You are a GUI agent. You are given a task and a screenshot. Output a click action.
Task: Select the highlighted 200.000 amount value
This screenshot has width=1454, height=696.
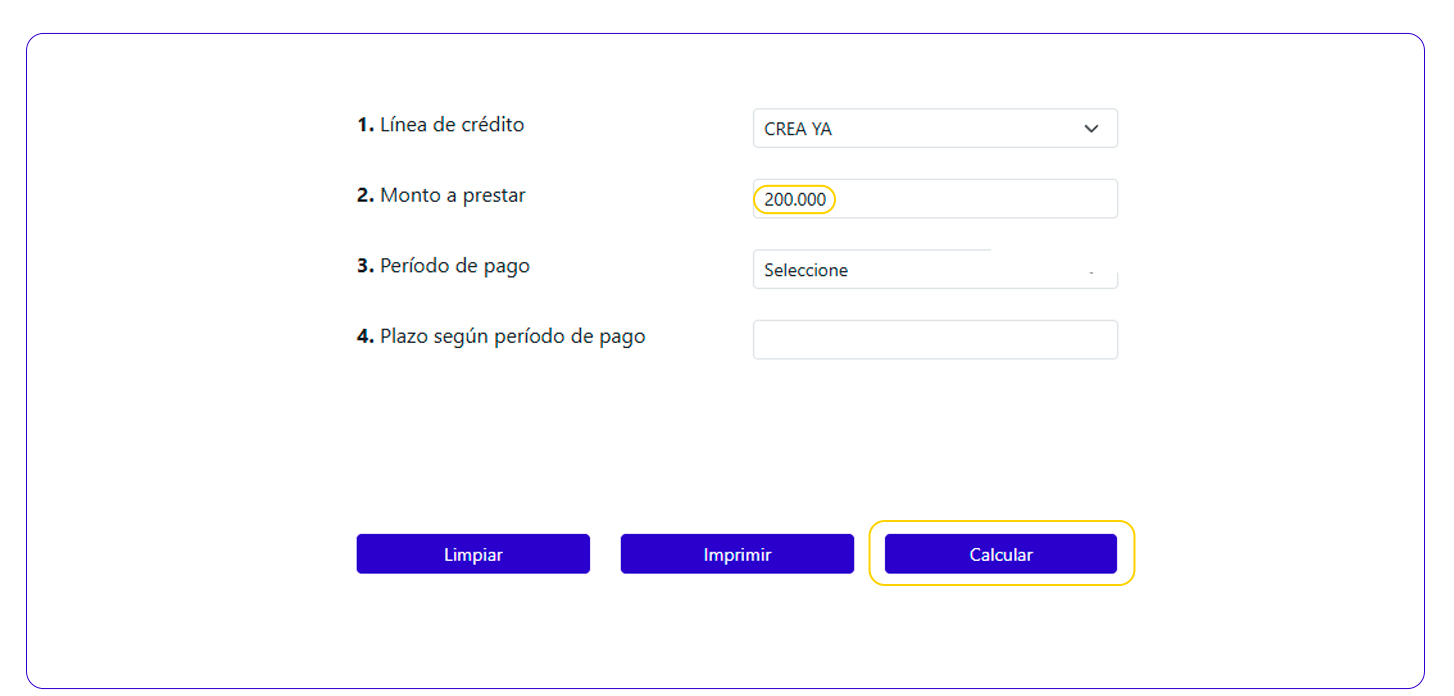pos(795,200)
